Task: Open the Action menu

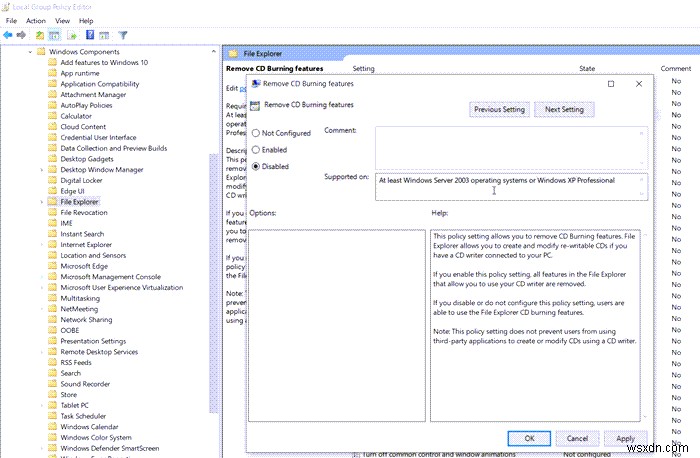Action: pyautogui.click(x=36, y=21)
